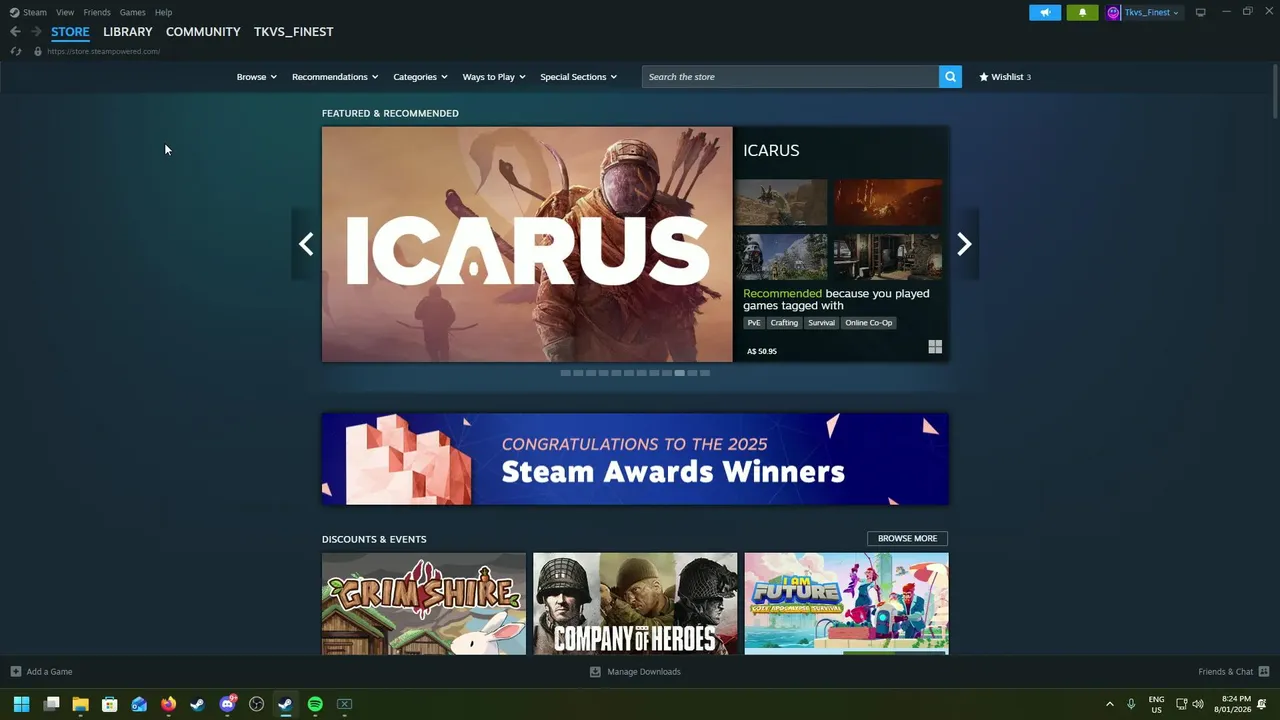Click the store page vertical scrollbar

(1275, 90)
